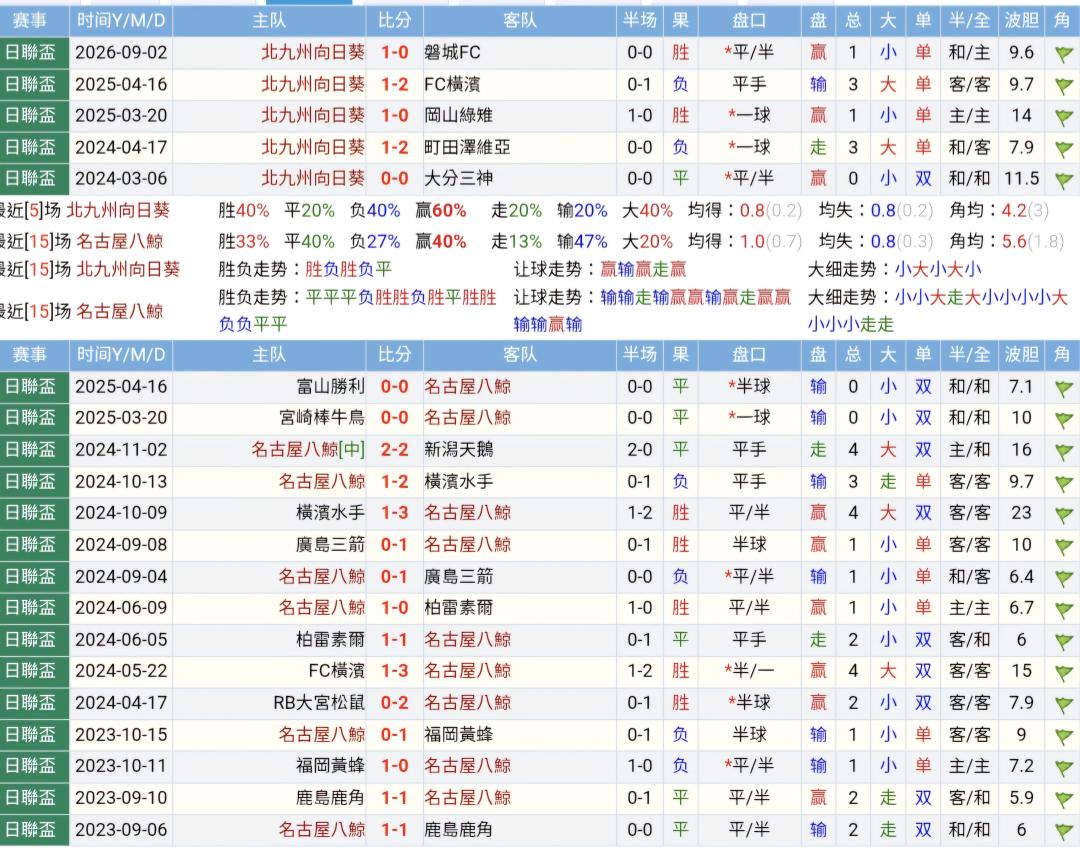Click 2-2 score against 新潟天鵝
The height and width of the screenshot is (848, 1080).
click(395, 450)
